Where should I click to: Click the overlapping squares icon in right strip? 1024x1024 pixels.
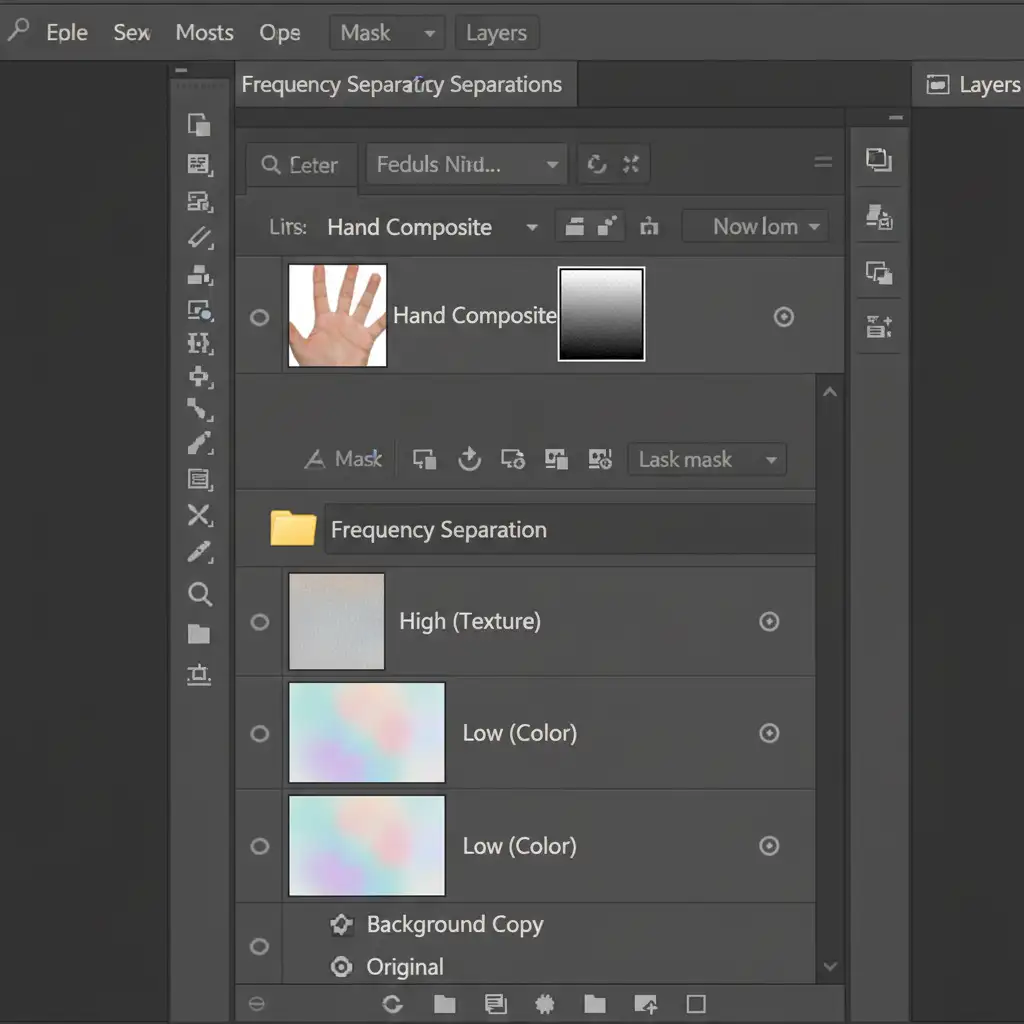pos(879,159)
